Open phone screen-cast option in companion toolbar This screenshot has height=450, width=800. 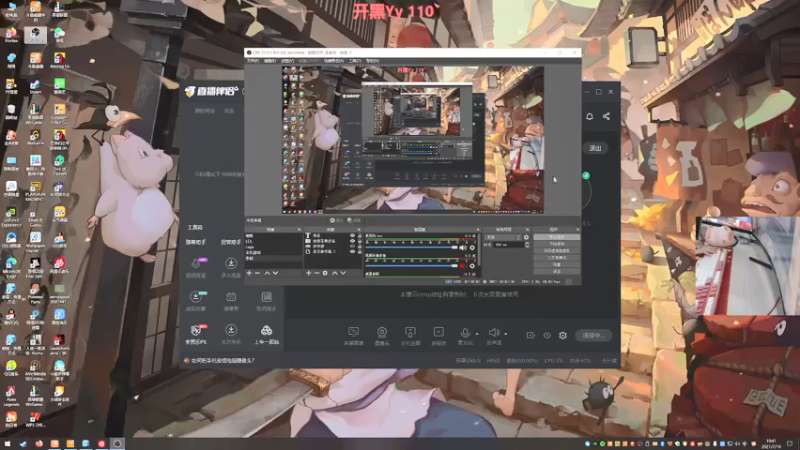pyautogui.click(x=410, y=335)
